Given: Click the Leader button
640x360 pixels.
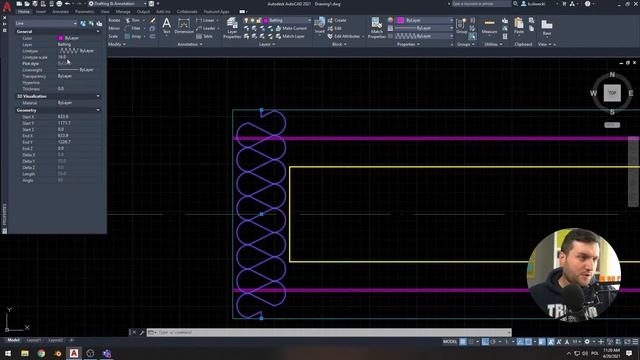Looking at the screenshot, I should click(206, 28).
